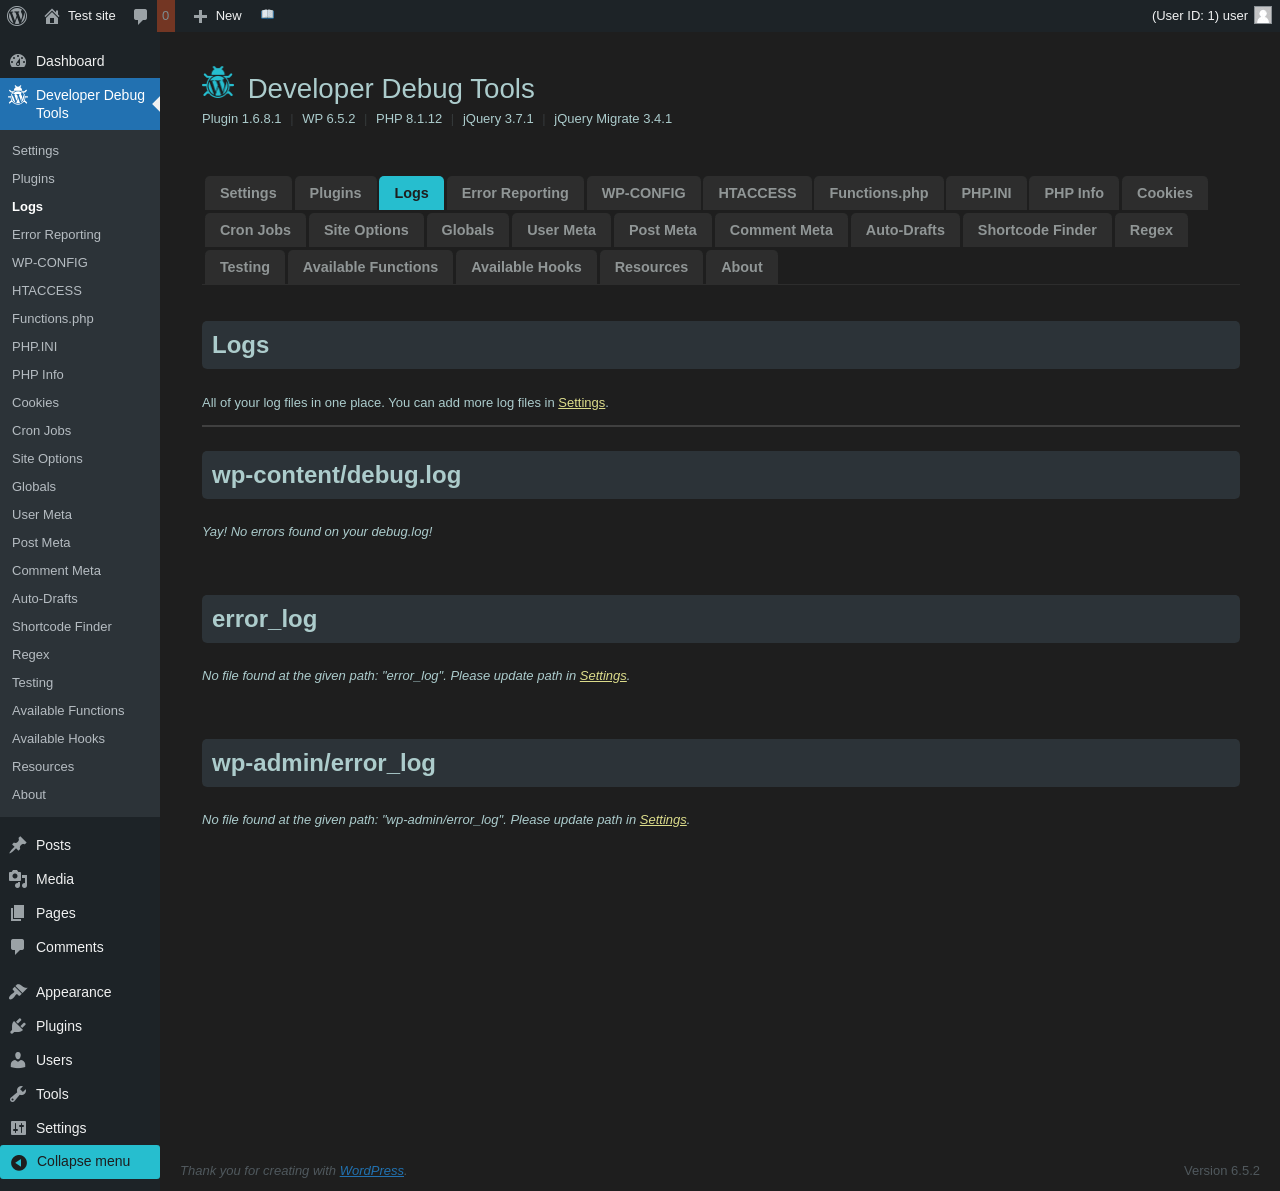Select the Shortcode Finder tab
Viewport: 1280px width, 1191px height.
[1037, 230]
